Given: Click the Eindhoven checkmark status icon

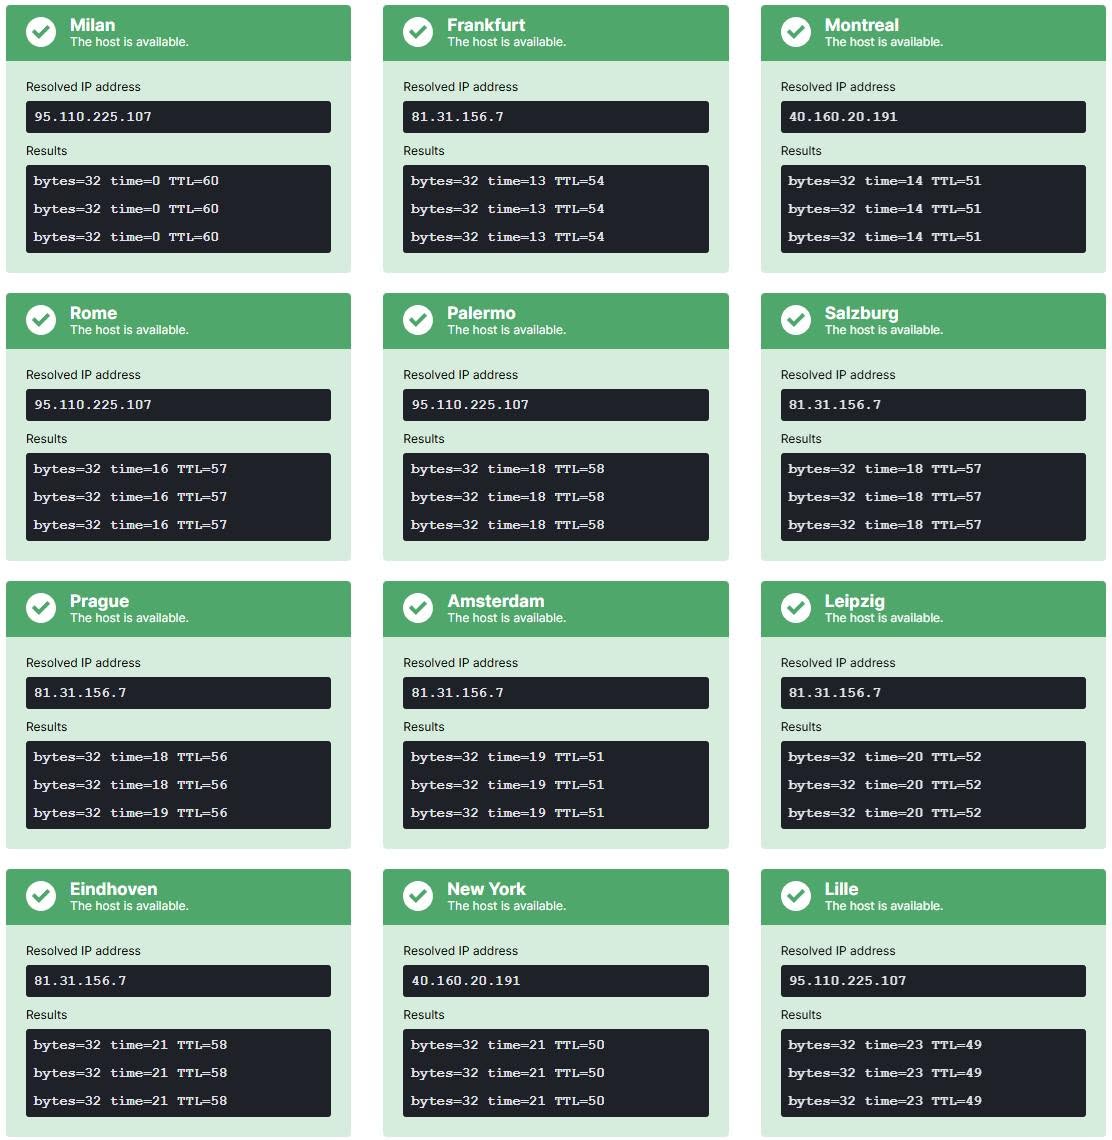Looking at the screenshot, I should tap(41, 896).
